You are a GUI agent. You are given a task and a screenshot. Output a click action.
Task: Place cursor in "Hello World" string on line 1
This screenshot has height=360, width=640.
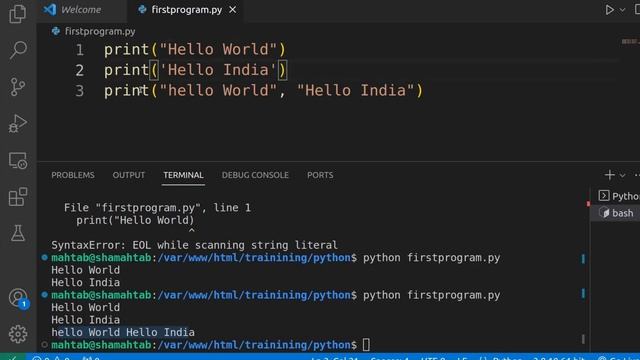click(218, 49)
